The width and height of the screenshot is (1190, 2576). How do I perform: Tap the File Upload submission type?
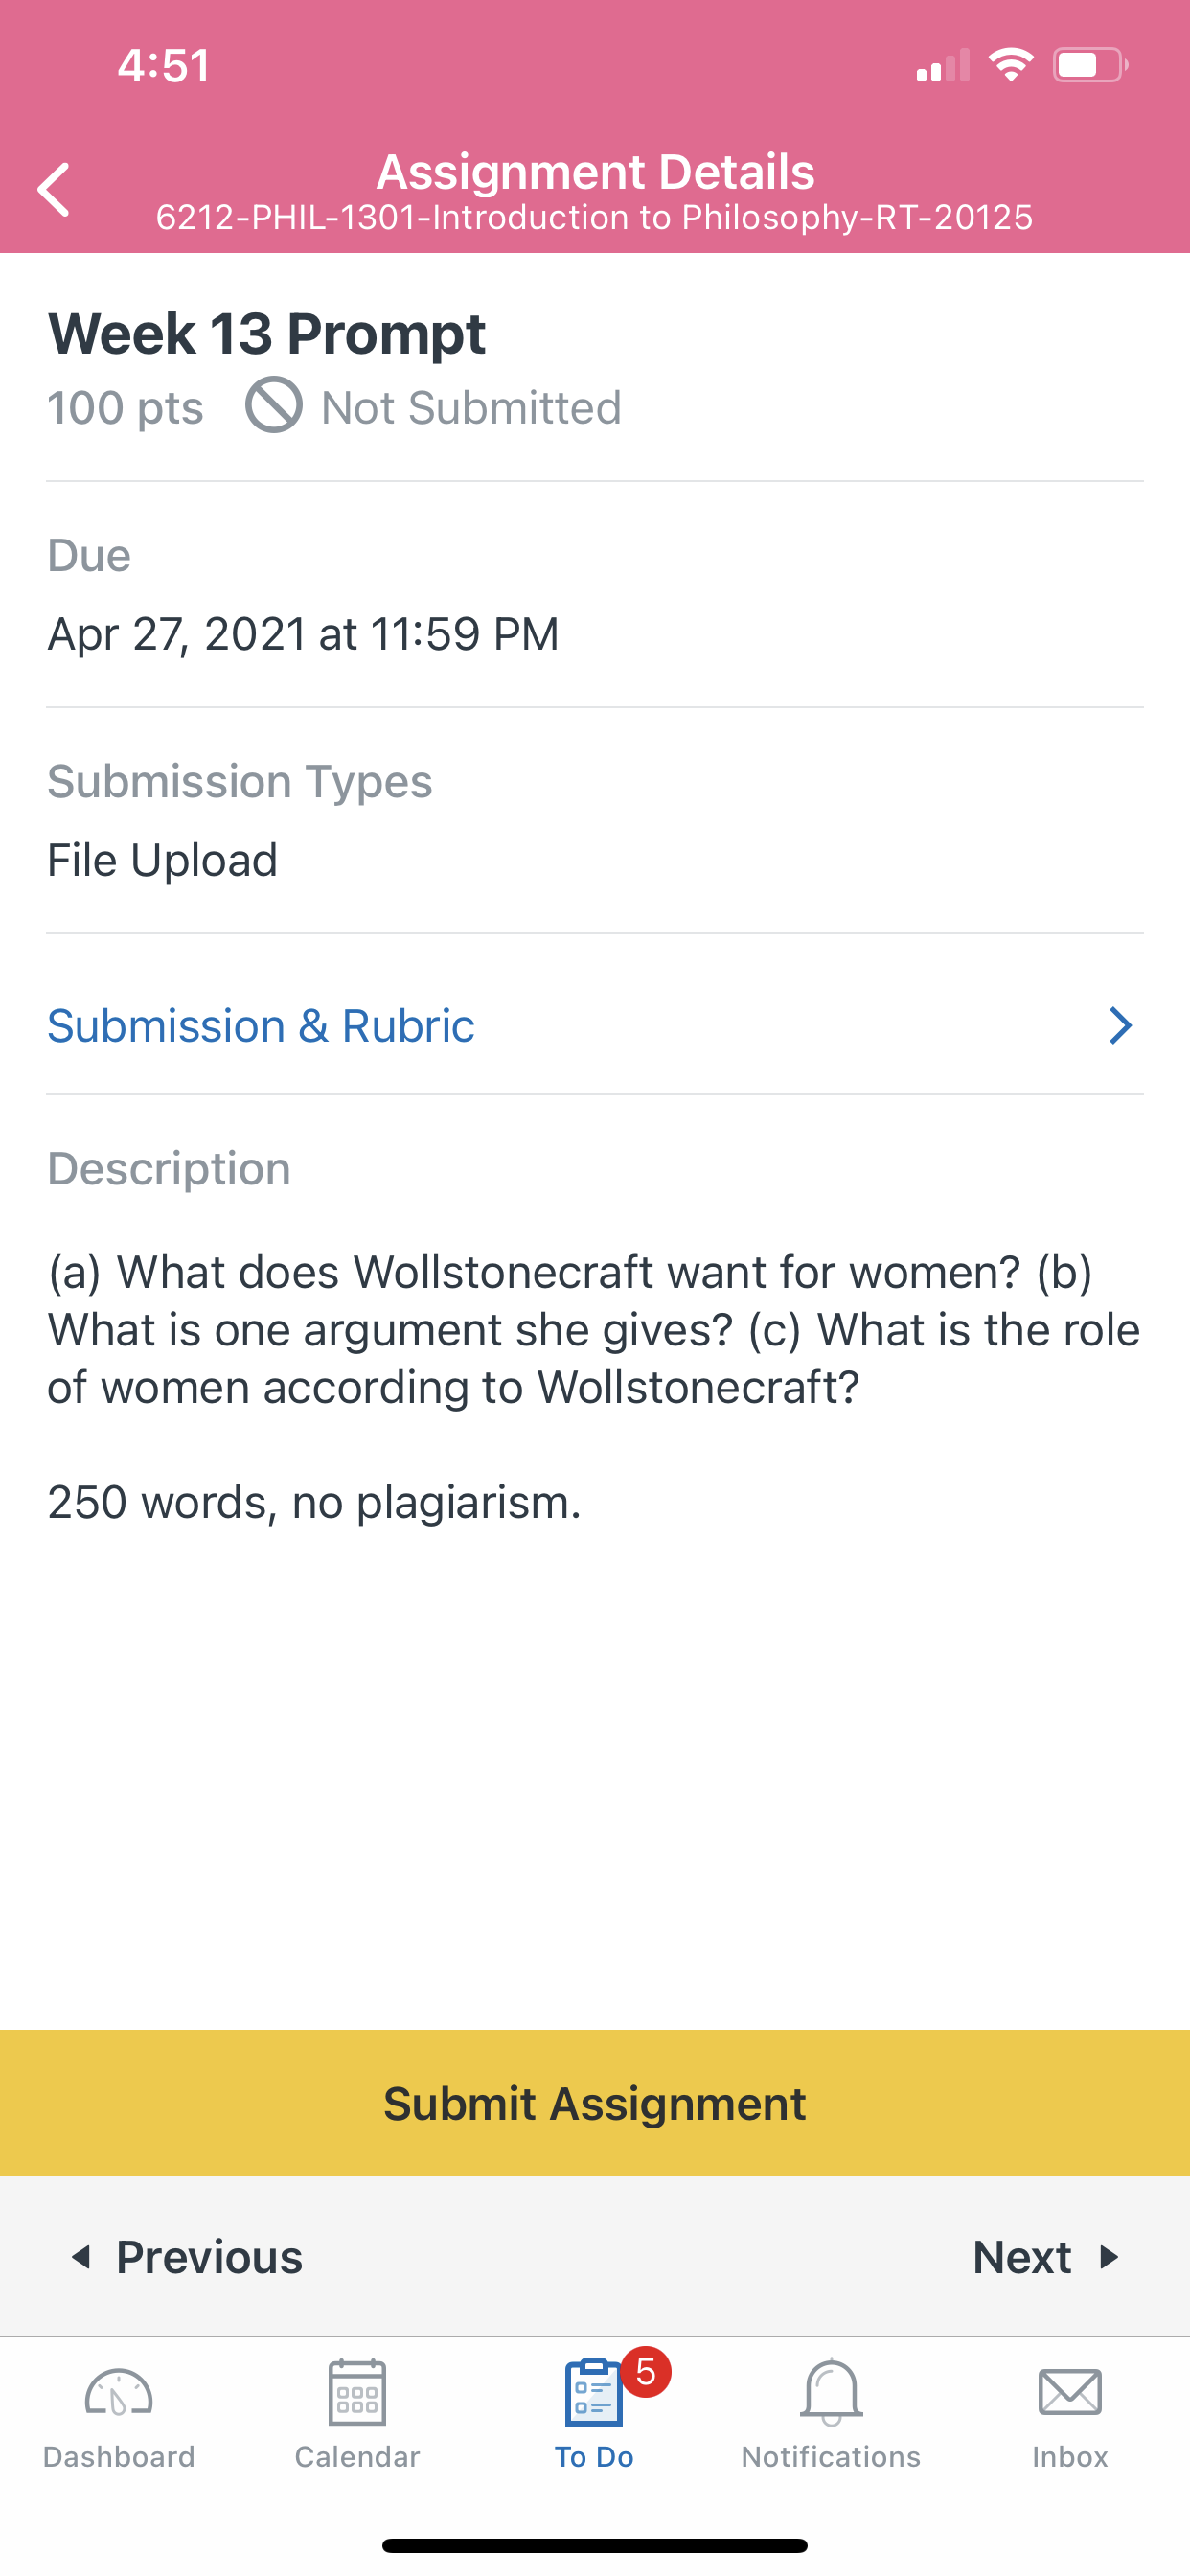162,860
